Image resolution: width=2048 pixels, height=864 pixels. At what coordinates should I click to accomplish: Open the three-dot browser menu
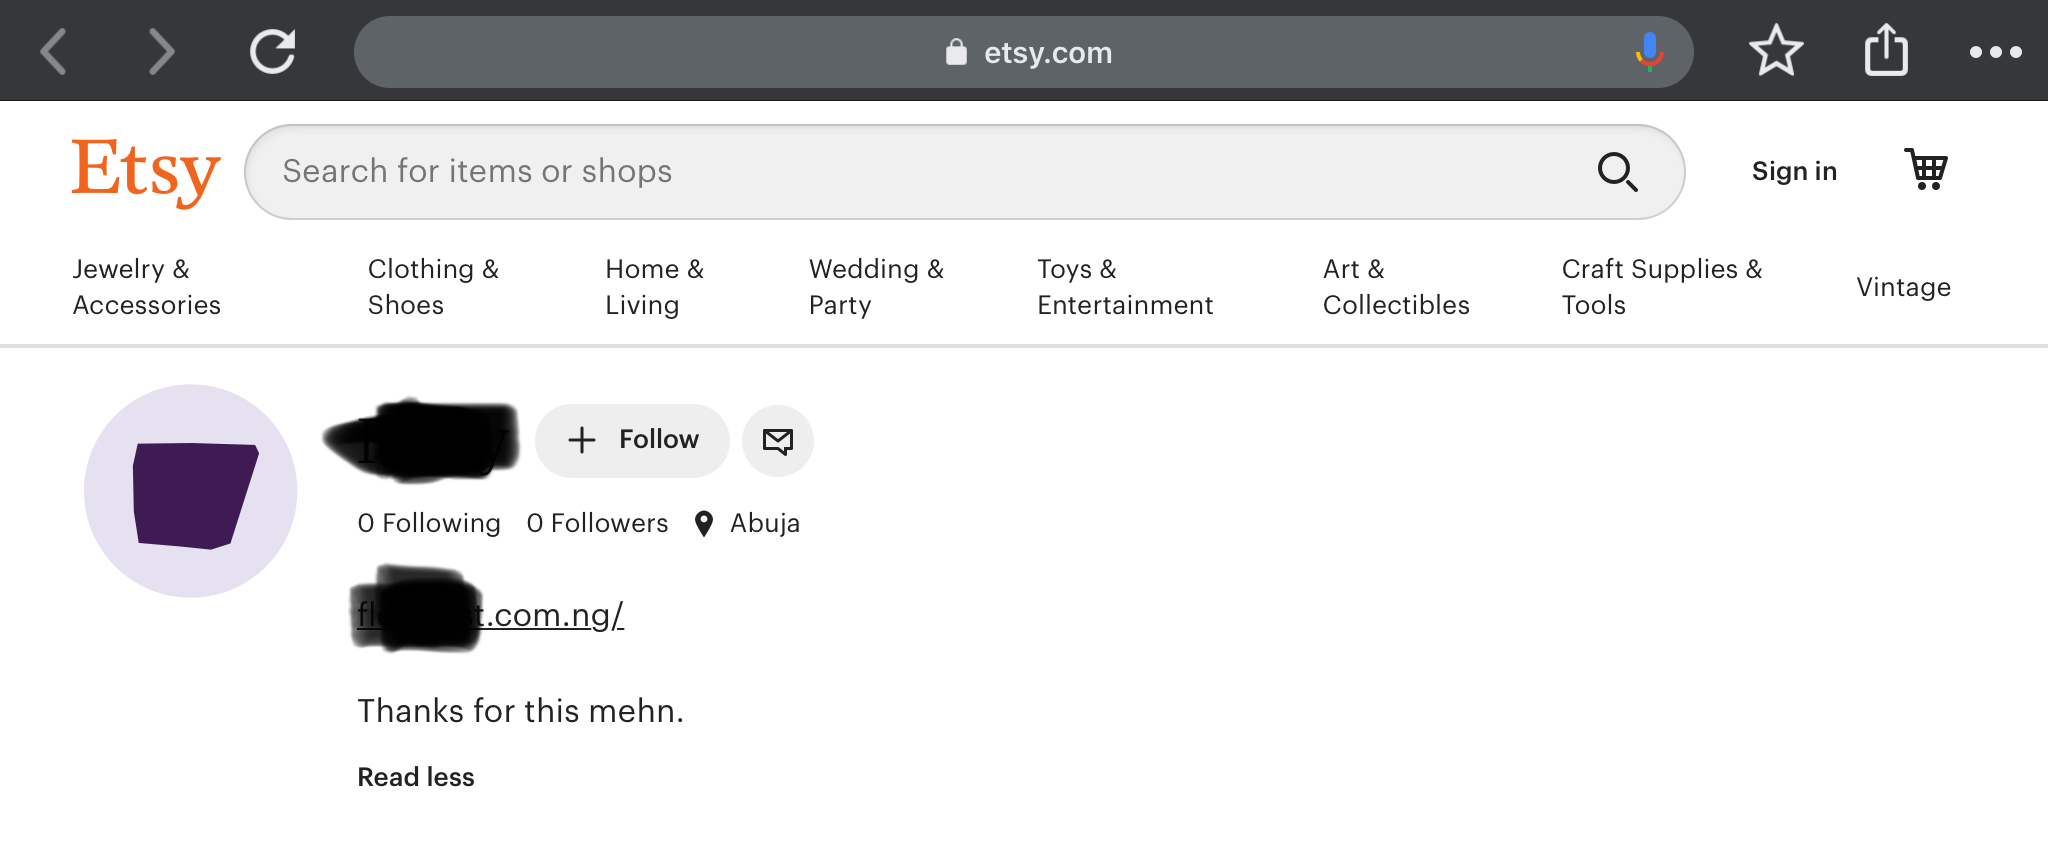point(1995,52)
